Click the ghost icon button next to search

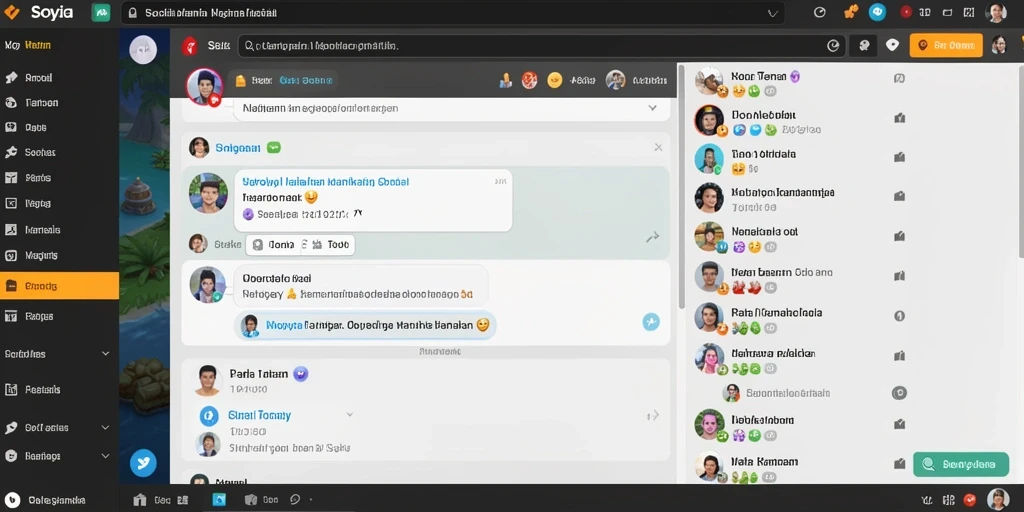(864, 45)
